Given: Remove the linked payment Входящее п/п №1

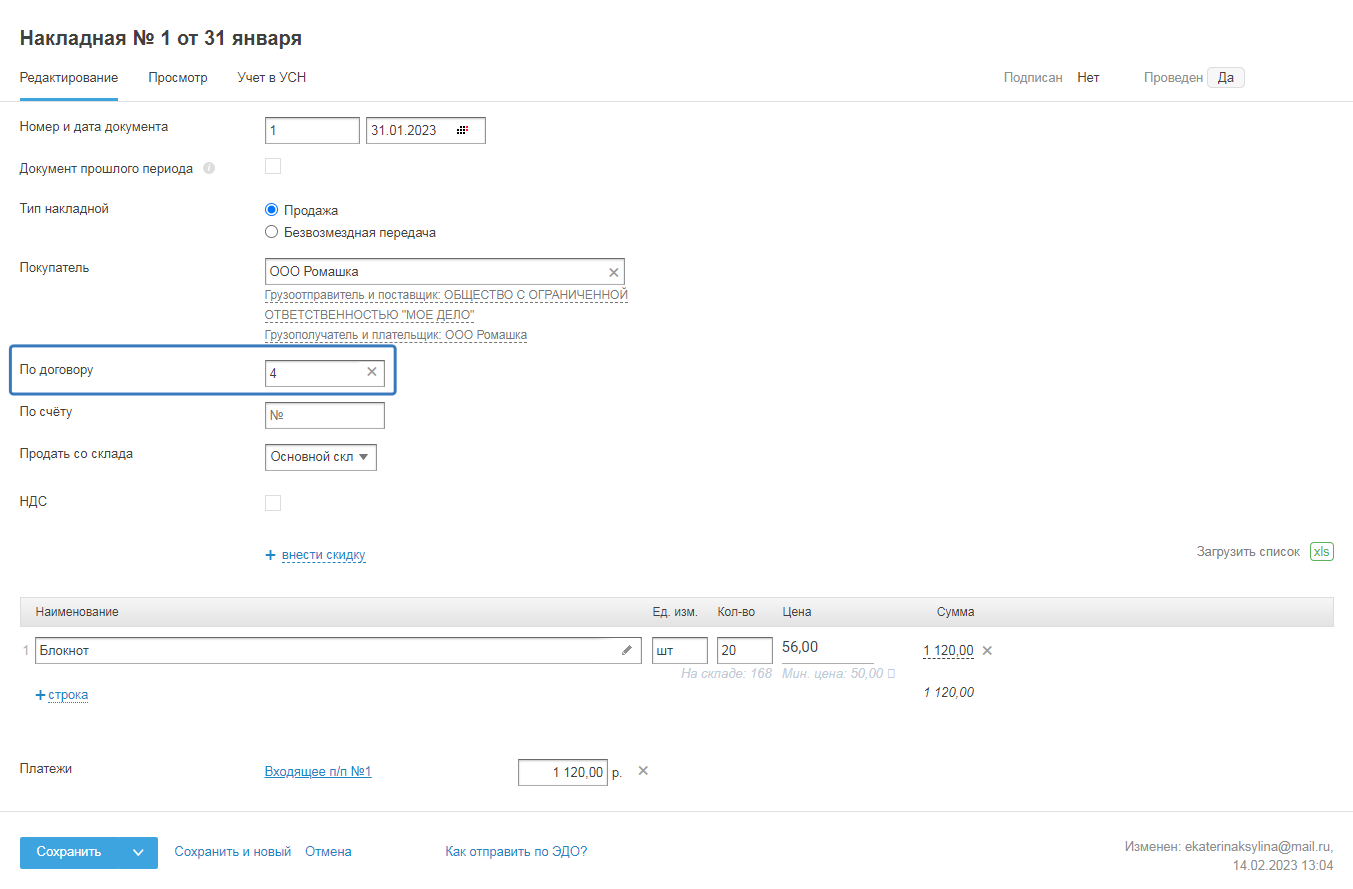Looking at the screenshot, I should pyautogui.click(x=643, y=770).
